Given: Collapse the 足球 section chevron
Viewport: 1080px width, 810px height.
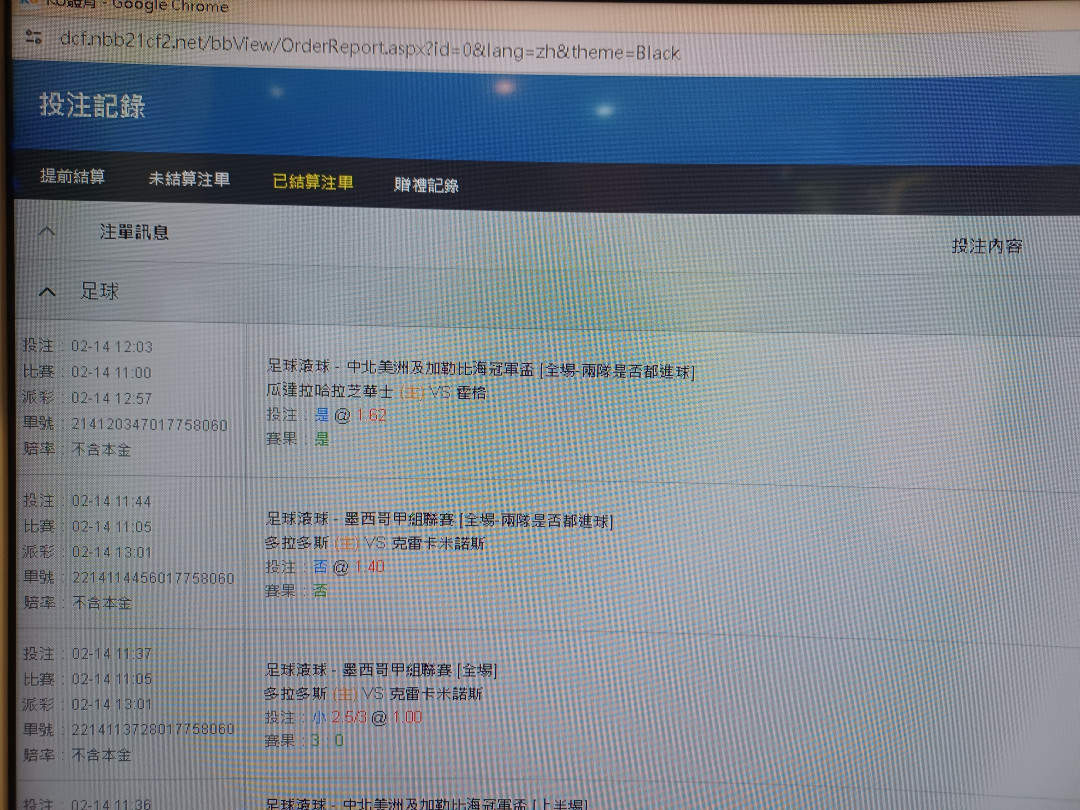Looking at the screenshot, I should click(47, 291).
